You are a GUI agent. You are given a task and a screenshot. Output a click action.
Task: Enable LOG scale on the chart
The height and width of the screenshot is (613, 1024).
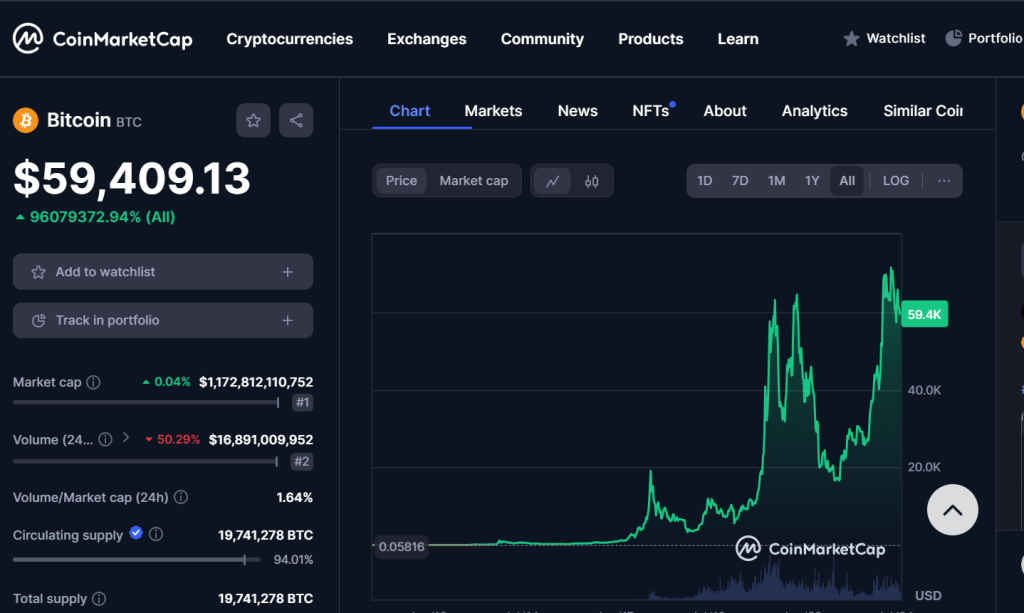click(894, 180)
